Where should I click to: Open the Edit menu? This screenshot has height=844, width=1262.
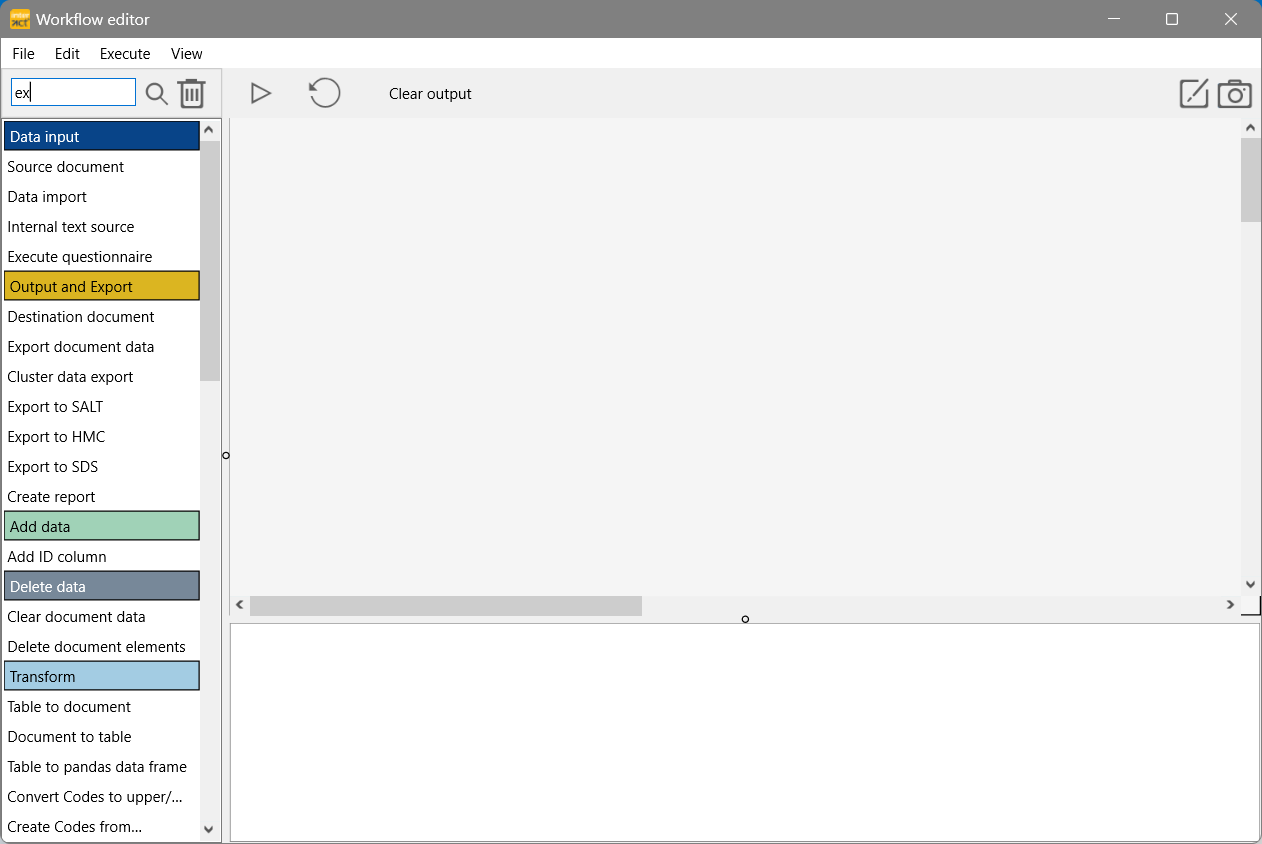tap(67, 54)
